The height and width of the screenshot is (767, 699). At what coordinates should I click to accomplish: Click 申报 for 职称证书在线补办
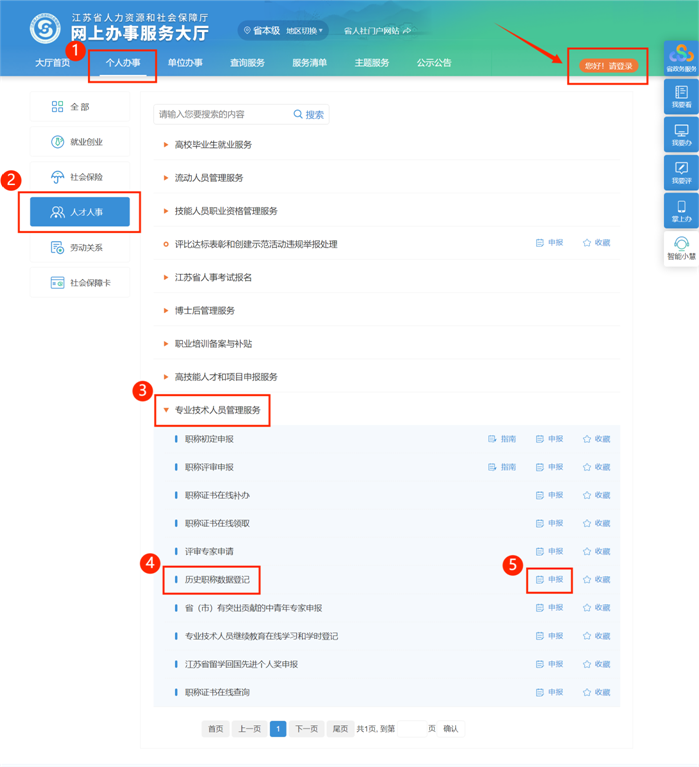[x=550, y=496]
